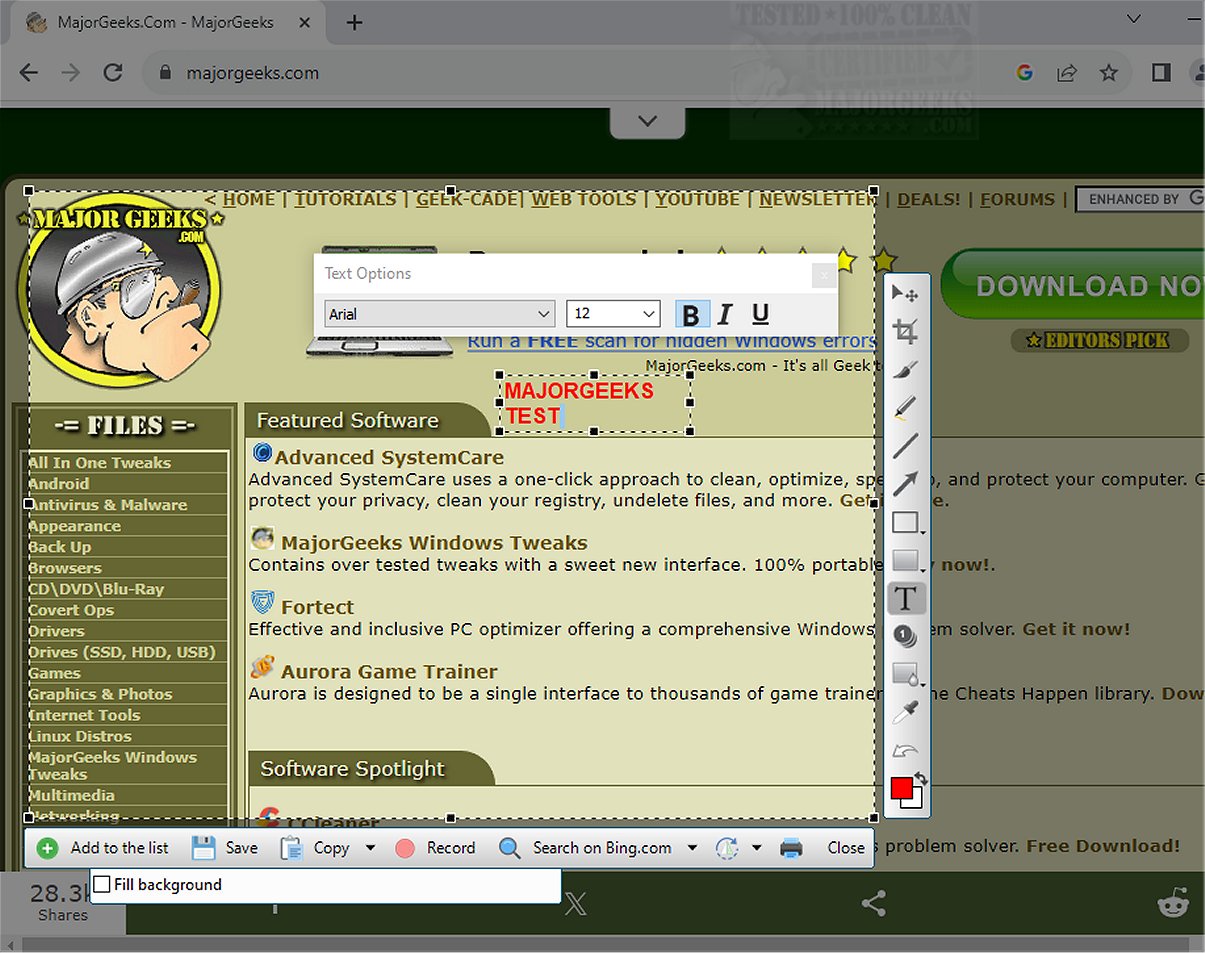This screenshot has height=953, width=1205.
Task: Select the Line drawing tool
Action: [x=906, y=446]
